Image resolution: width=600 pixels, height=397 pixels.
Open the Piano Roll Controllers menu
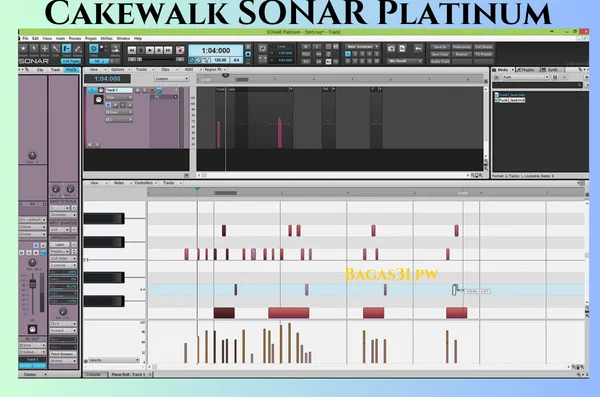tap(145, 183)
